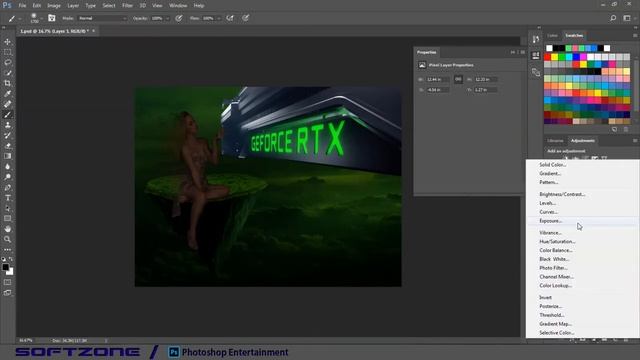Select the Crop tool
The width and height of the screenshot is (640, 360).
(x=7, y=83)
